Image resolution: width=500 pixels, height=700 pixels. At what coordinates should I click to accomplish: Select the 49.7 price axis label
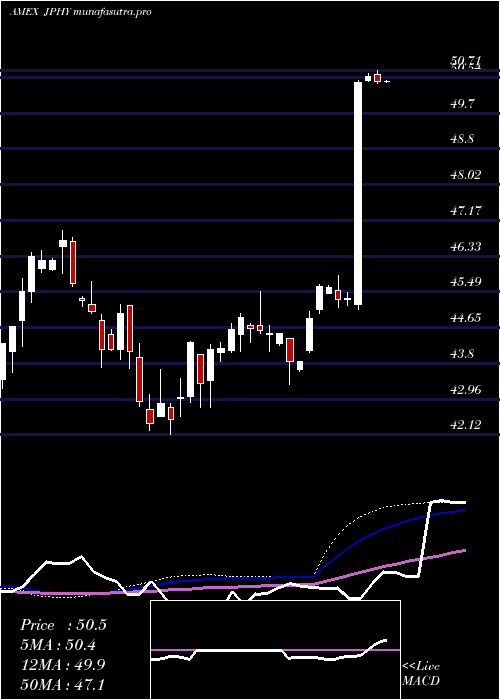click(x=463, y=104)
